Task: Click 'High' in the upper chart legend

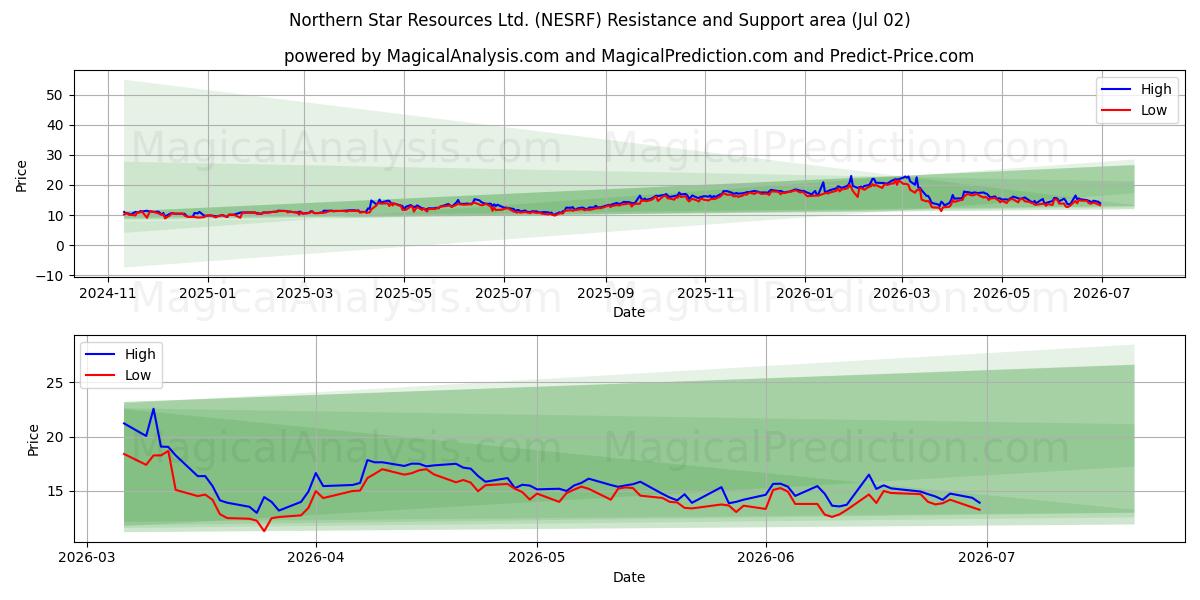Action: (1157, 89)
